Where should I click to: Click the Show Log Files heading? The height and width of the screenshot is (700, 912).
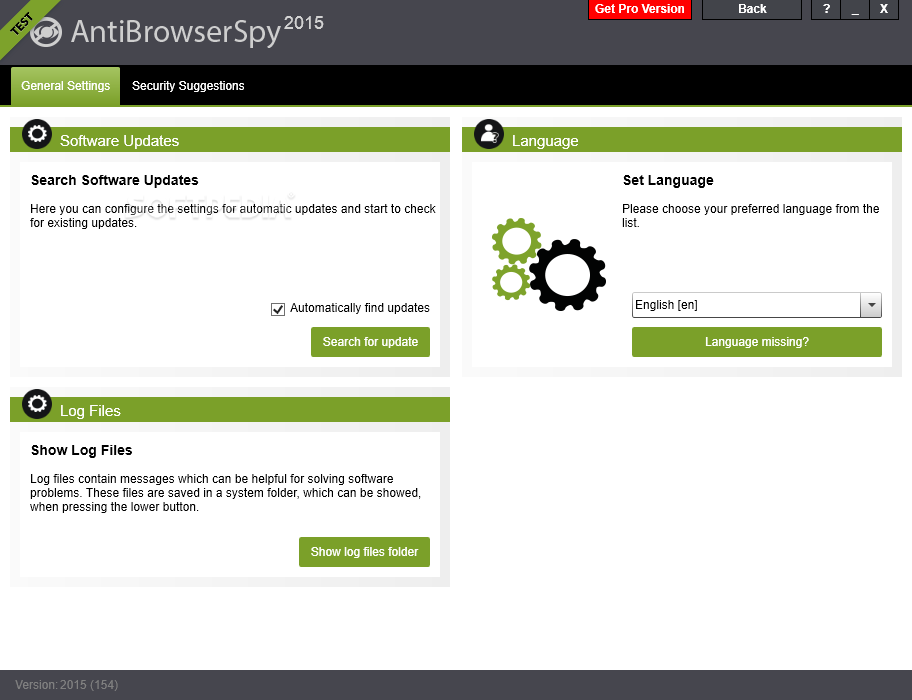81,450
